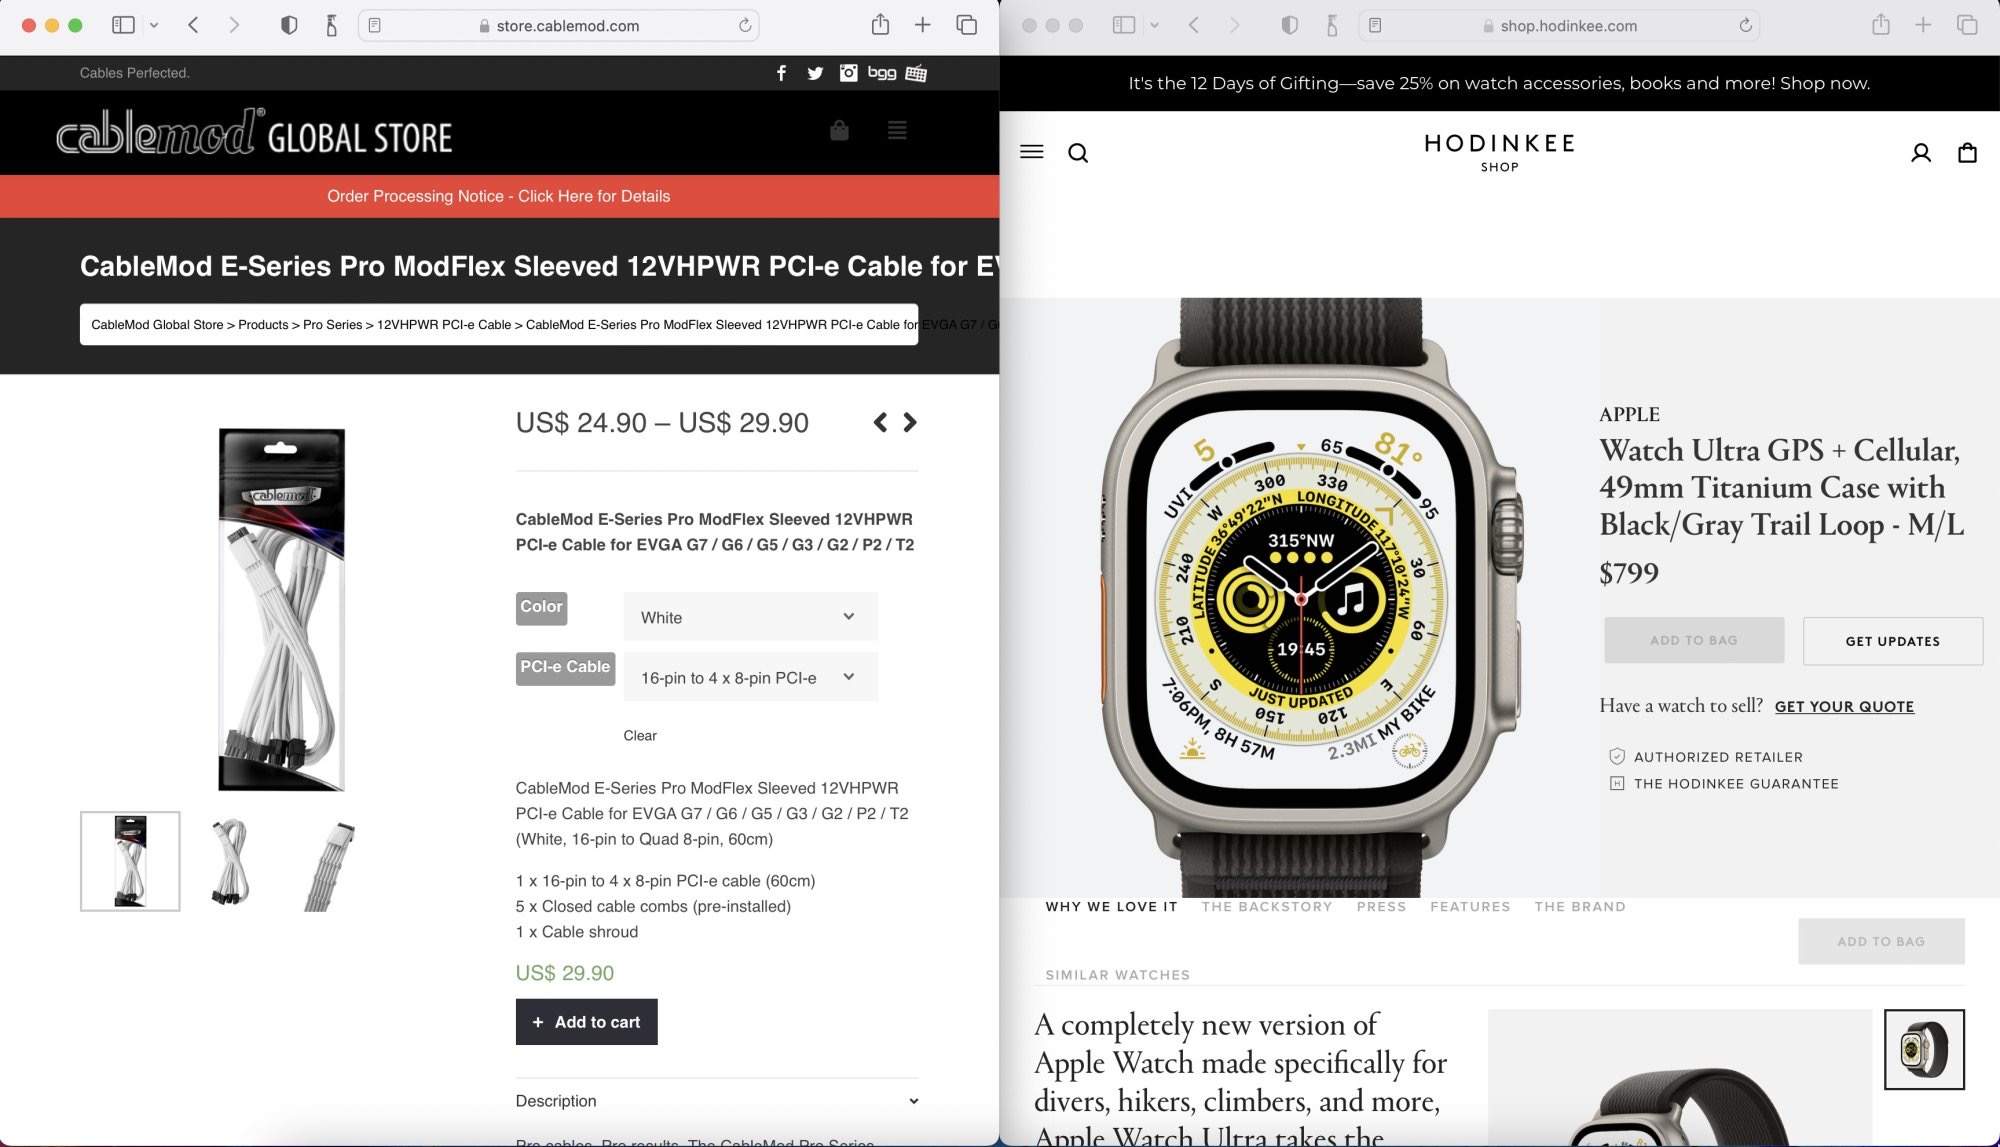Viewport: 2000px width, 1147px height.
Task: Go to next product arrow
Action: point(909,422)
